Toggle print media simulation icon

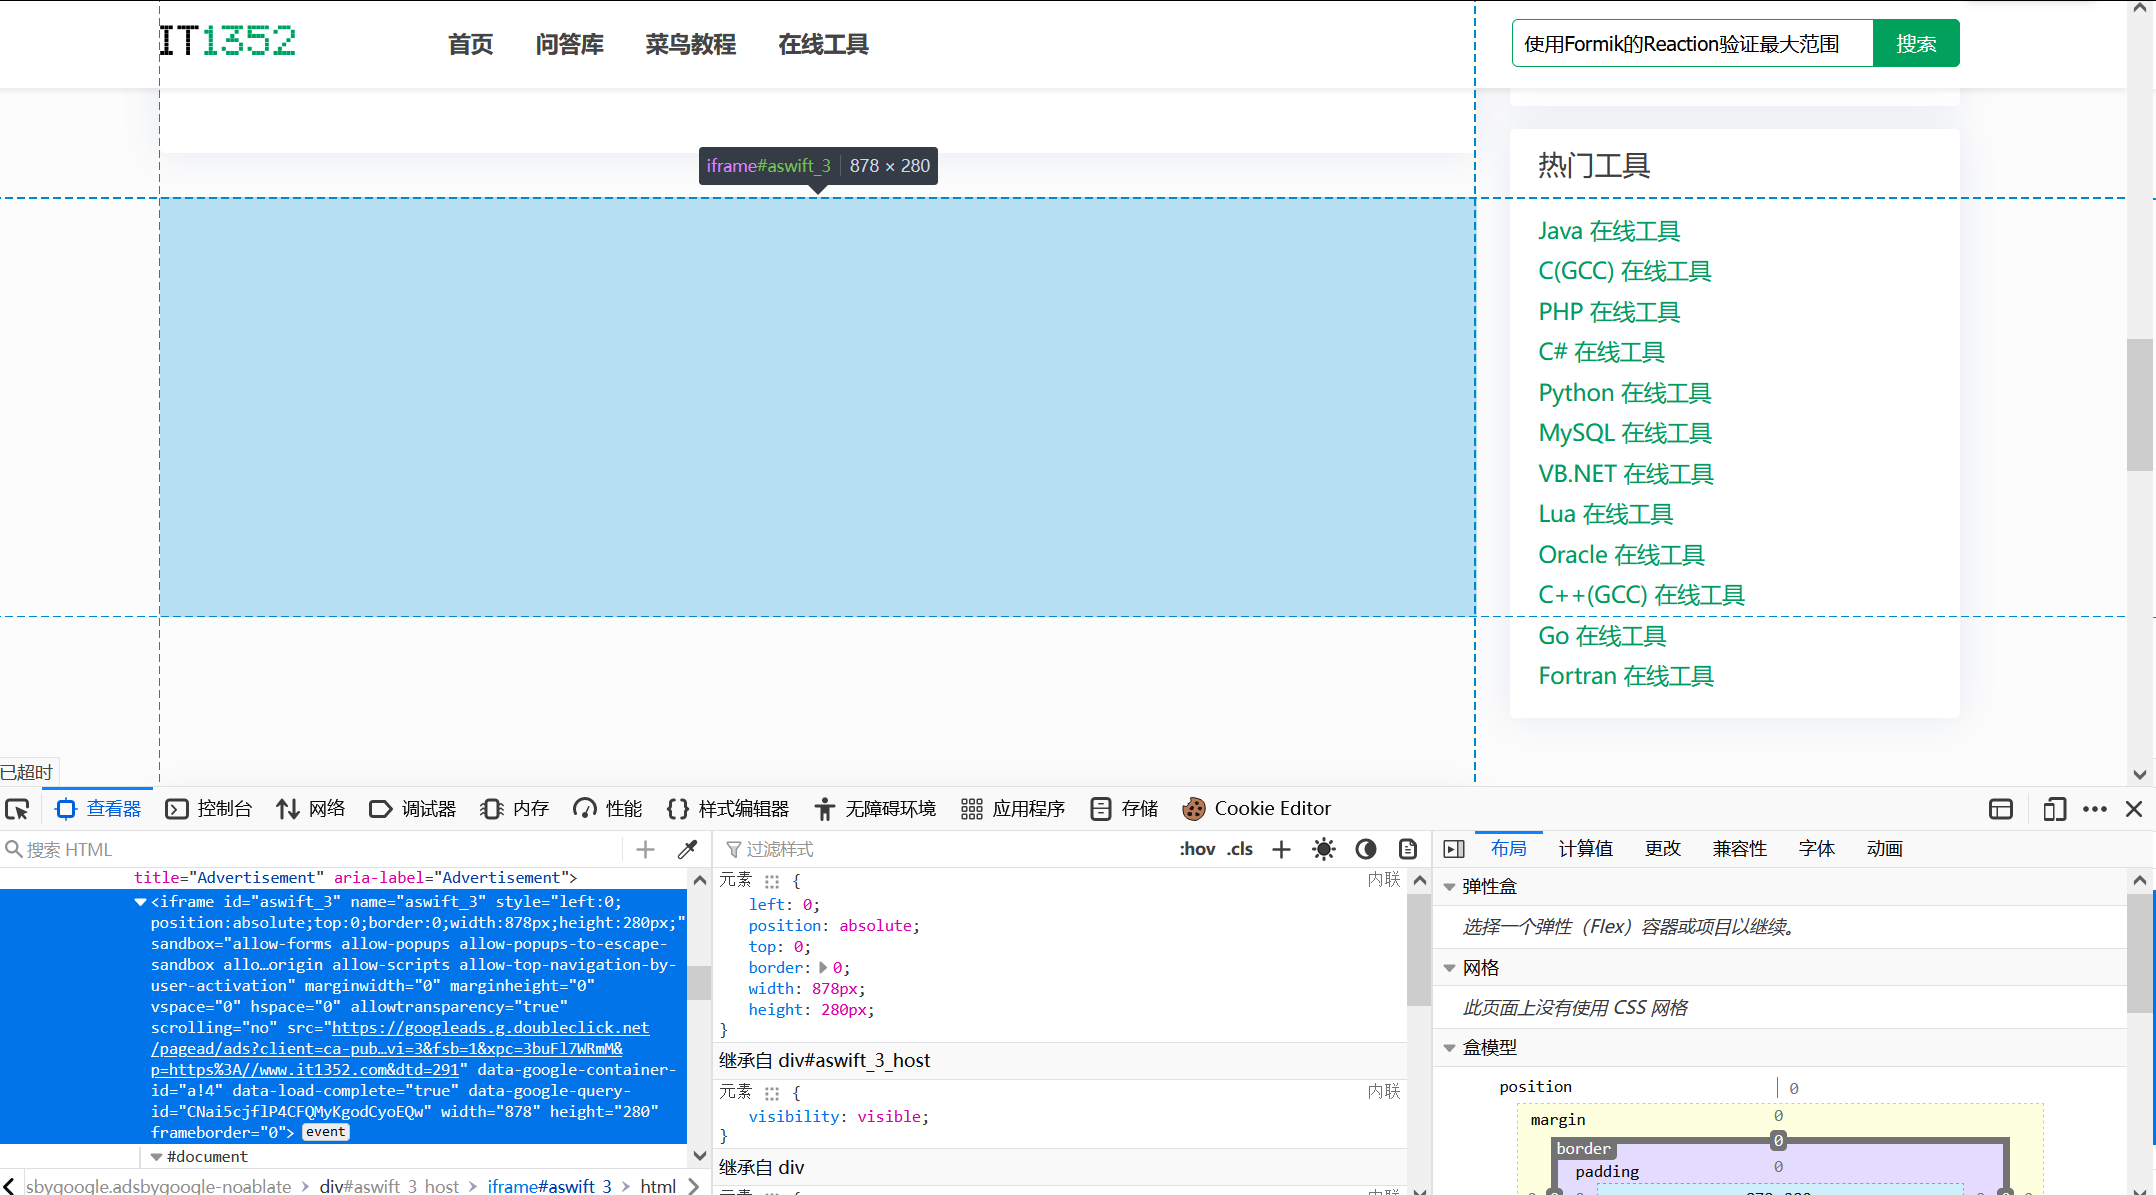[x=1407, y=849]
